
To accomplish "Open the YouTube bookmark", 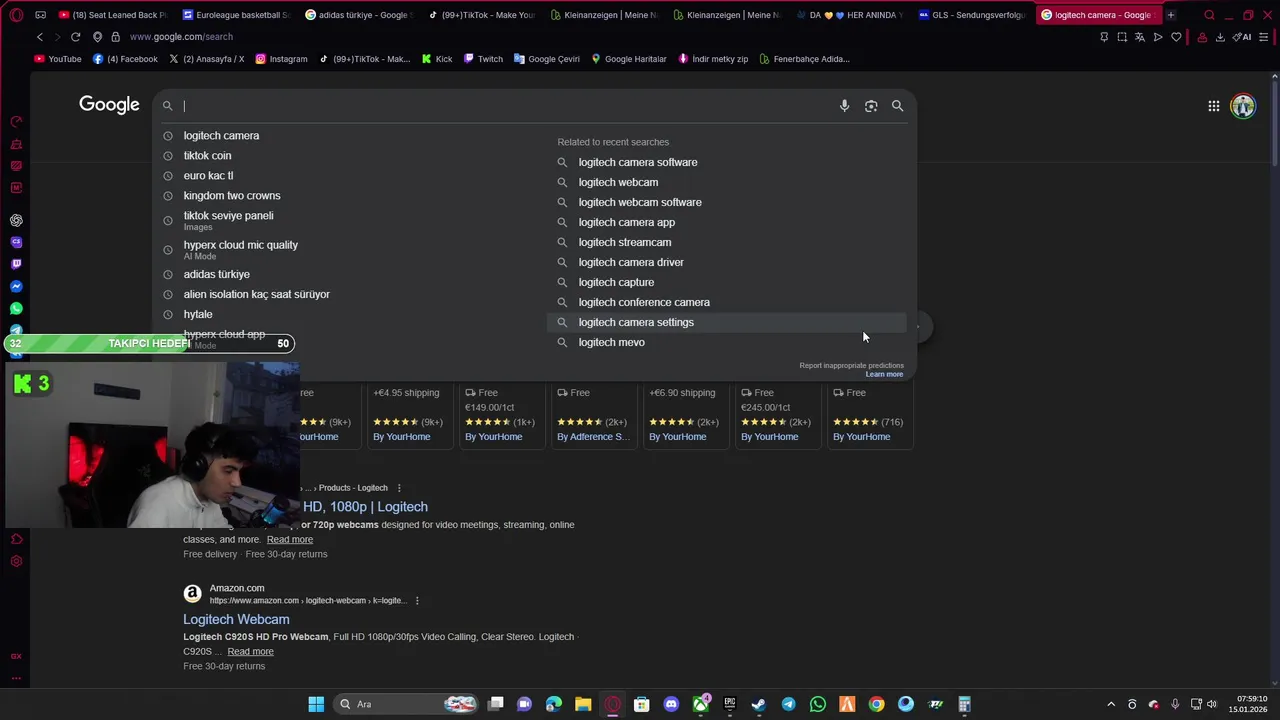I will click(x=58, y=59).
